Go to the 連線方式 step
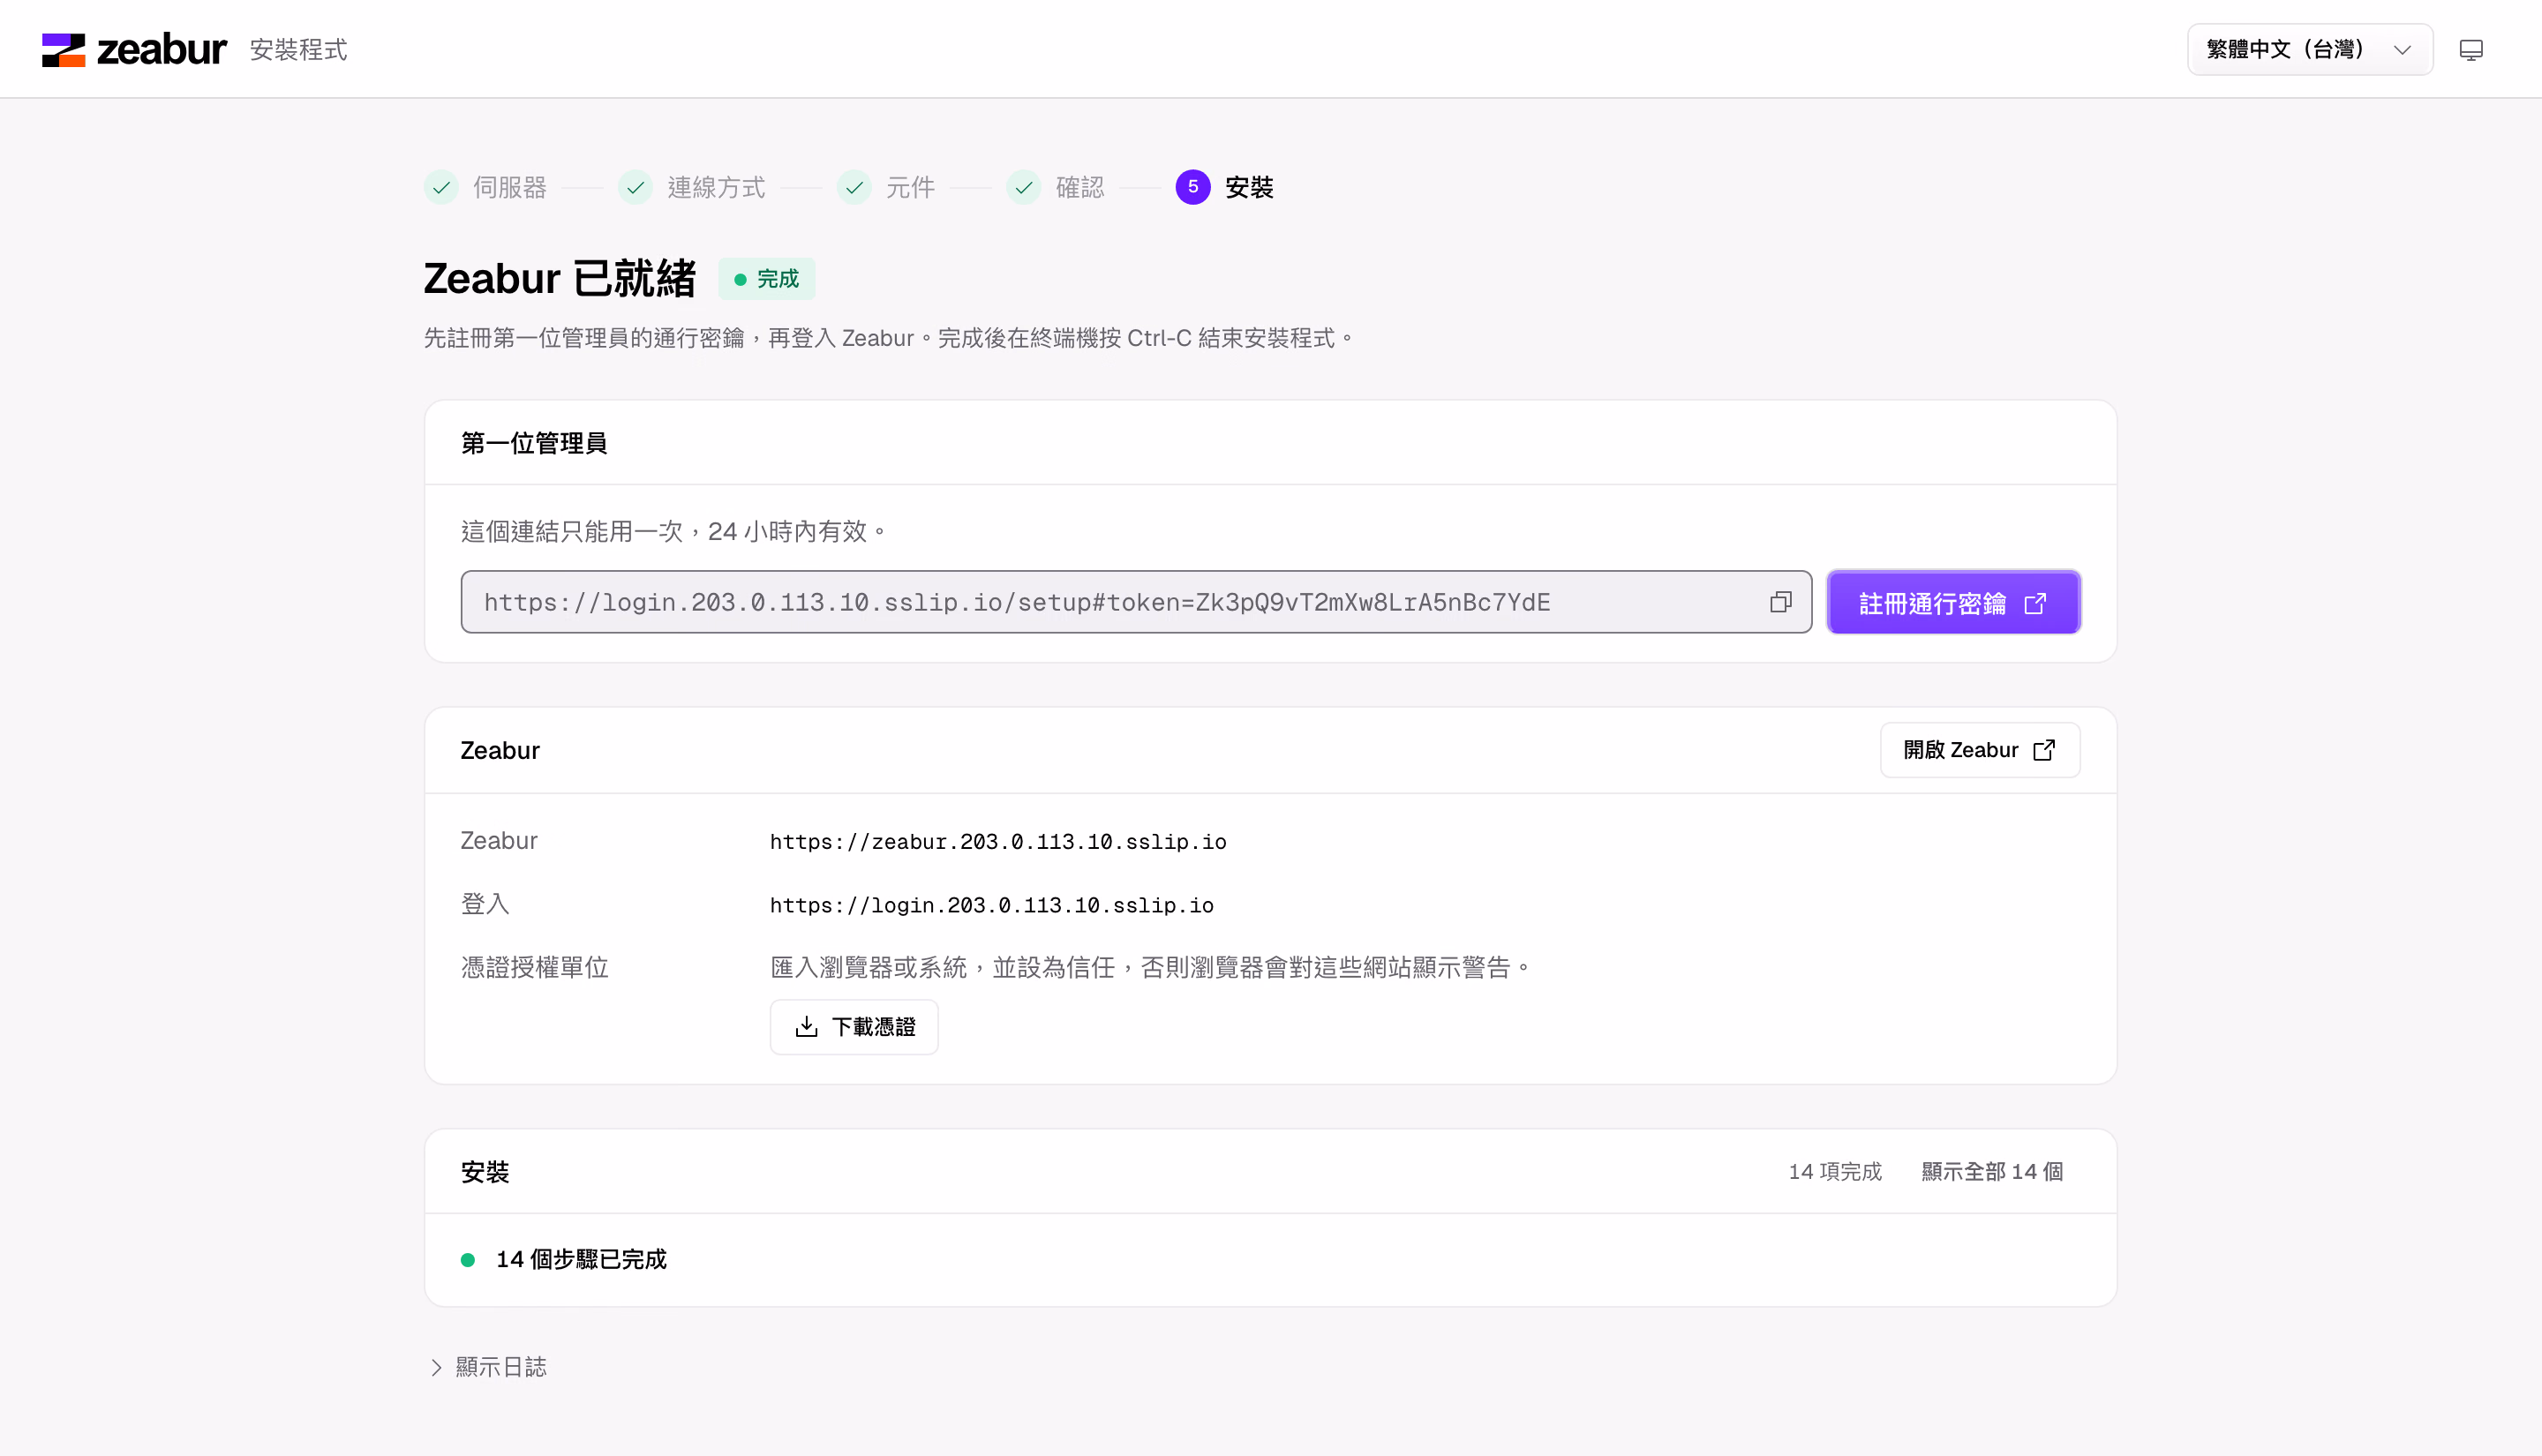 pos(692,187)
